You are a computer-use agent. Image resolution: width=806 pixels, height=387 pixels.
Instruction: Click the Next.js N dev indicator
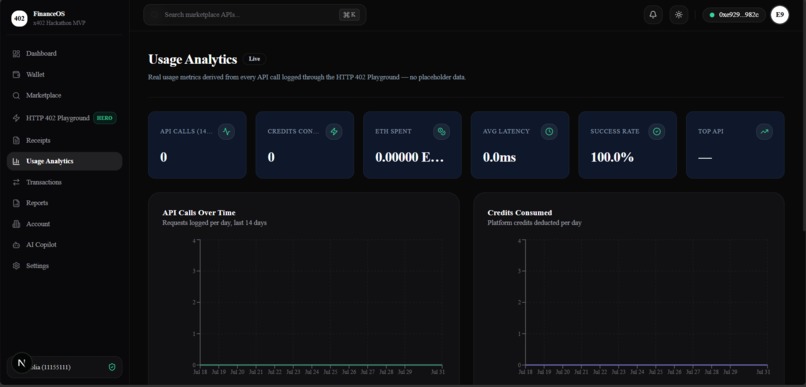pos(22,363)
